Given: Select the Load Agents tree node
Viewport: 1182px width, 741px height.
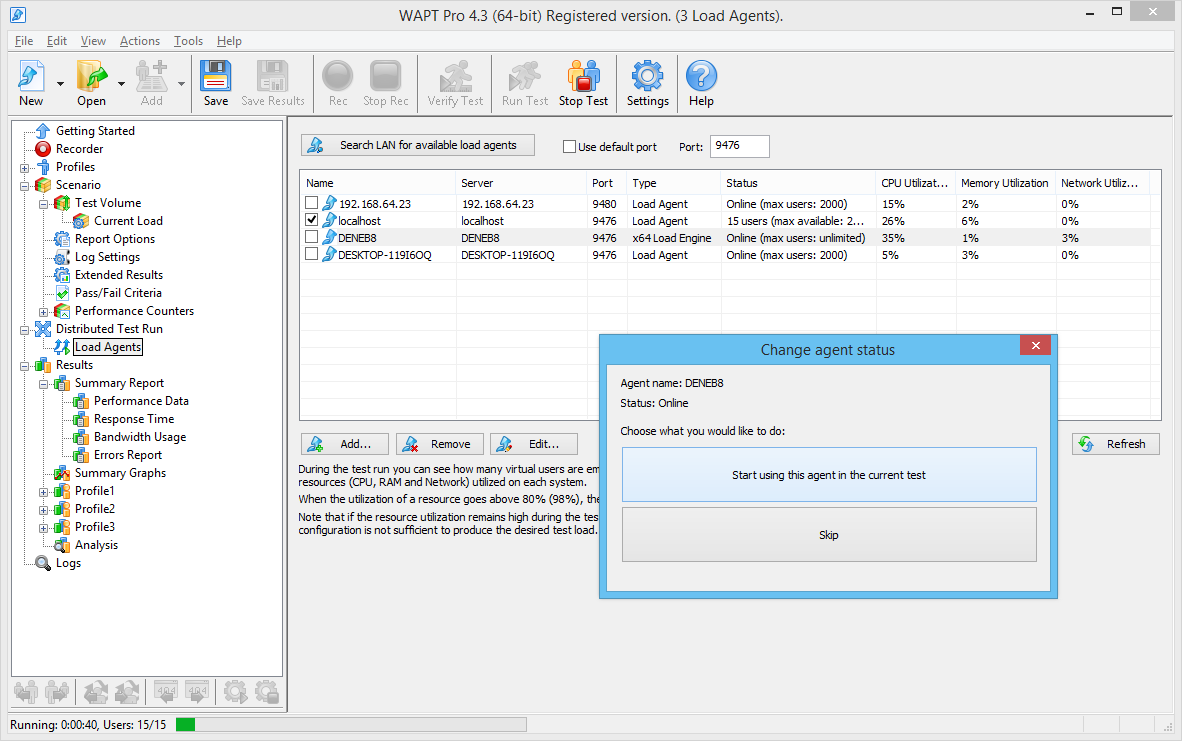Looking at the screenshot, I should click(x=108, y=347).
